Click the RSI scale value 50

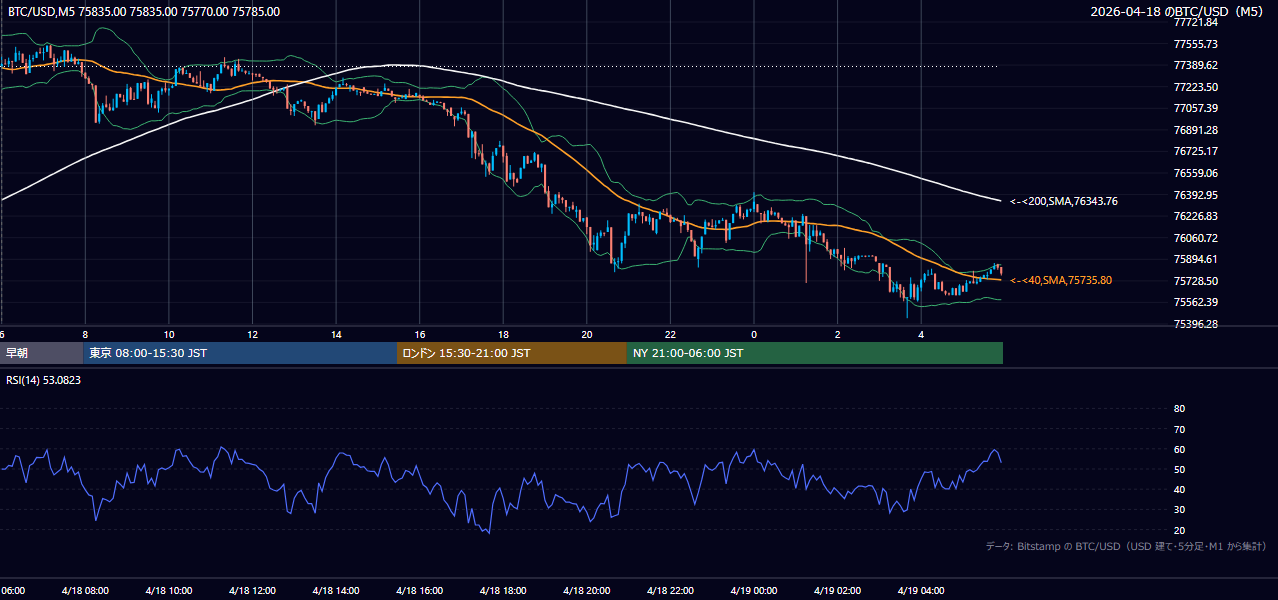pyautogui.click(x=1179, y=469)
